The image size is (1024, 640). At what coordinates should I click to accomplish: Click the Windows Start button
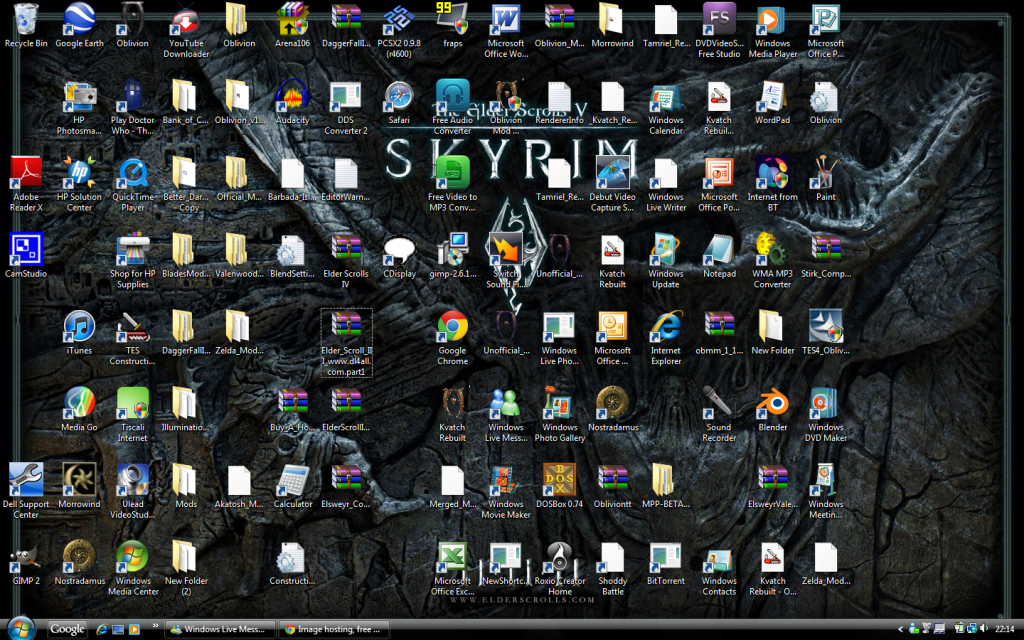click(19, 628)
